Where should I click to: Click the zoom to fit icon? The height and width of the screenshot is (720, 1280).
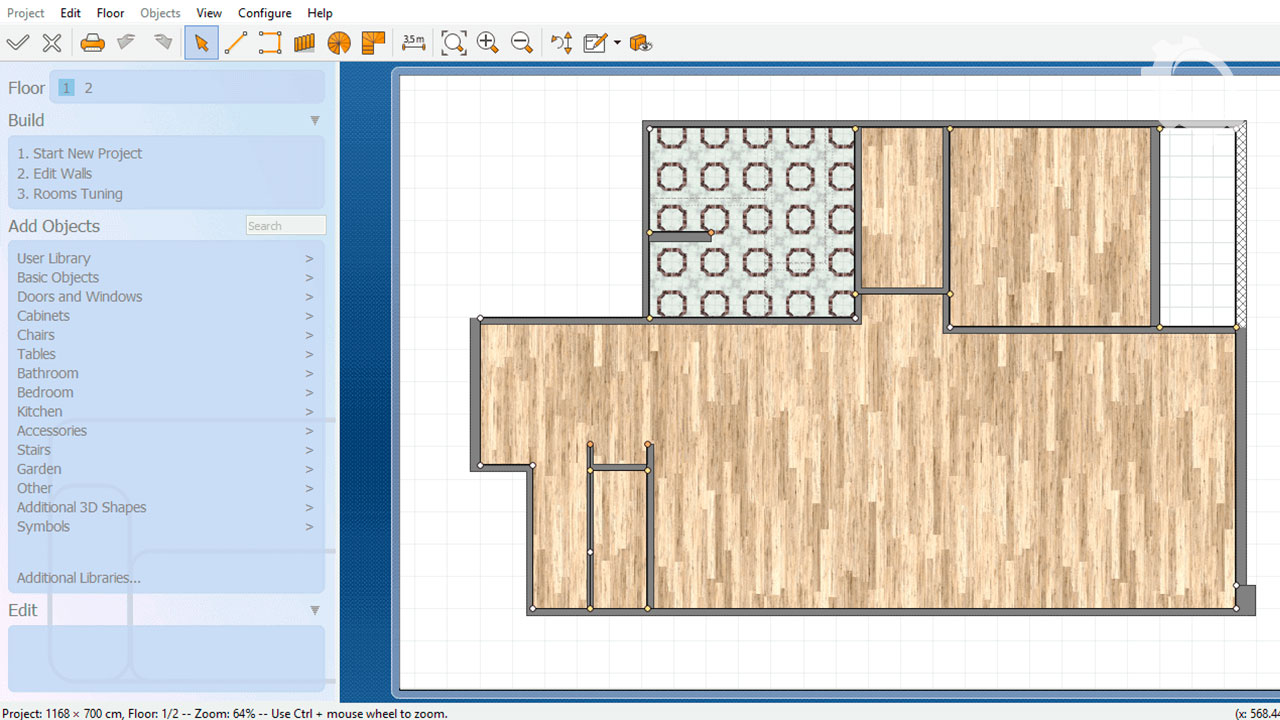(453, 43)
